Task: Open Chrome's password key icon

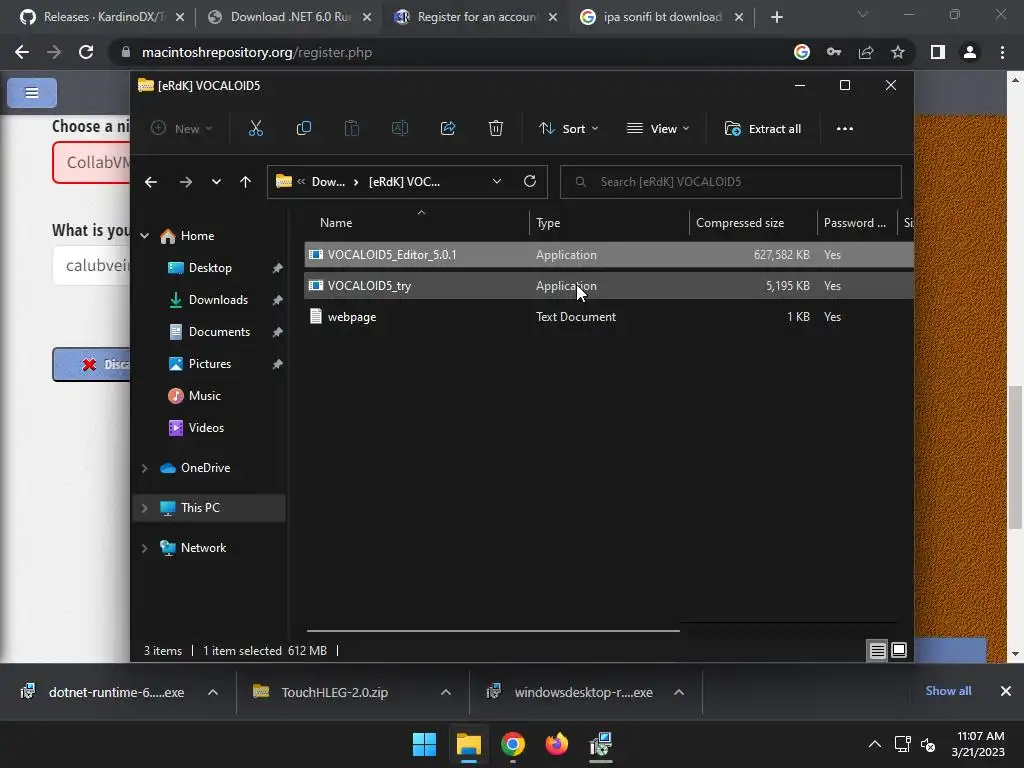Action: pos(834,52)
